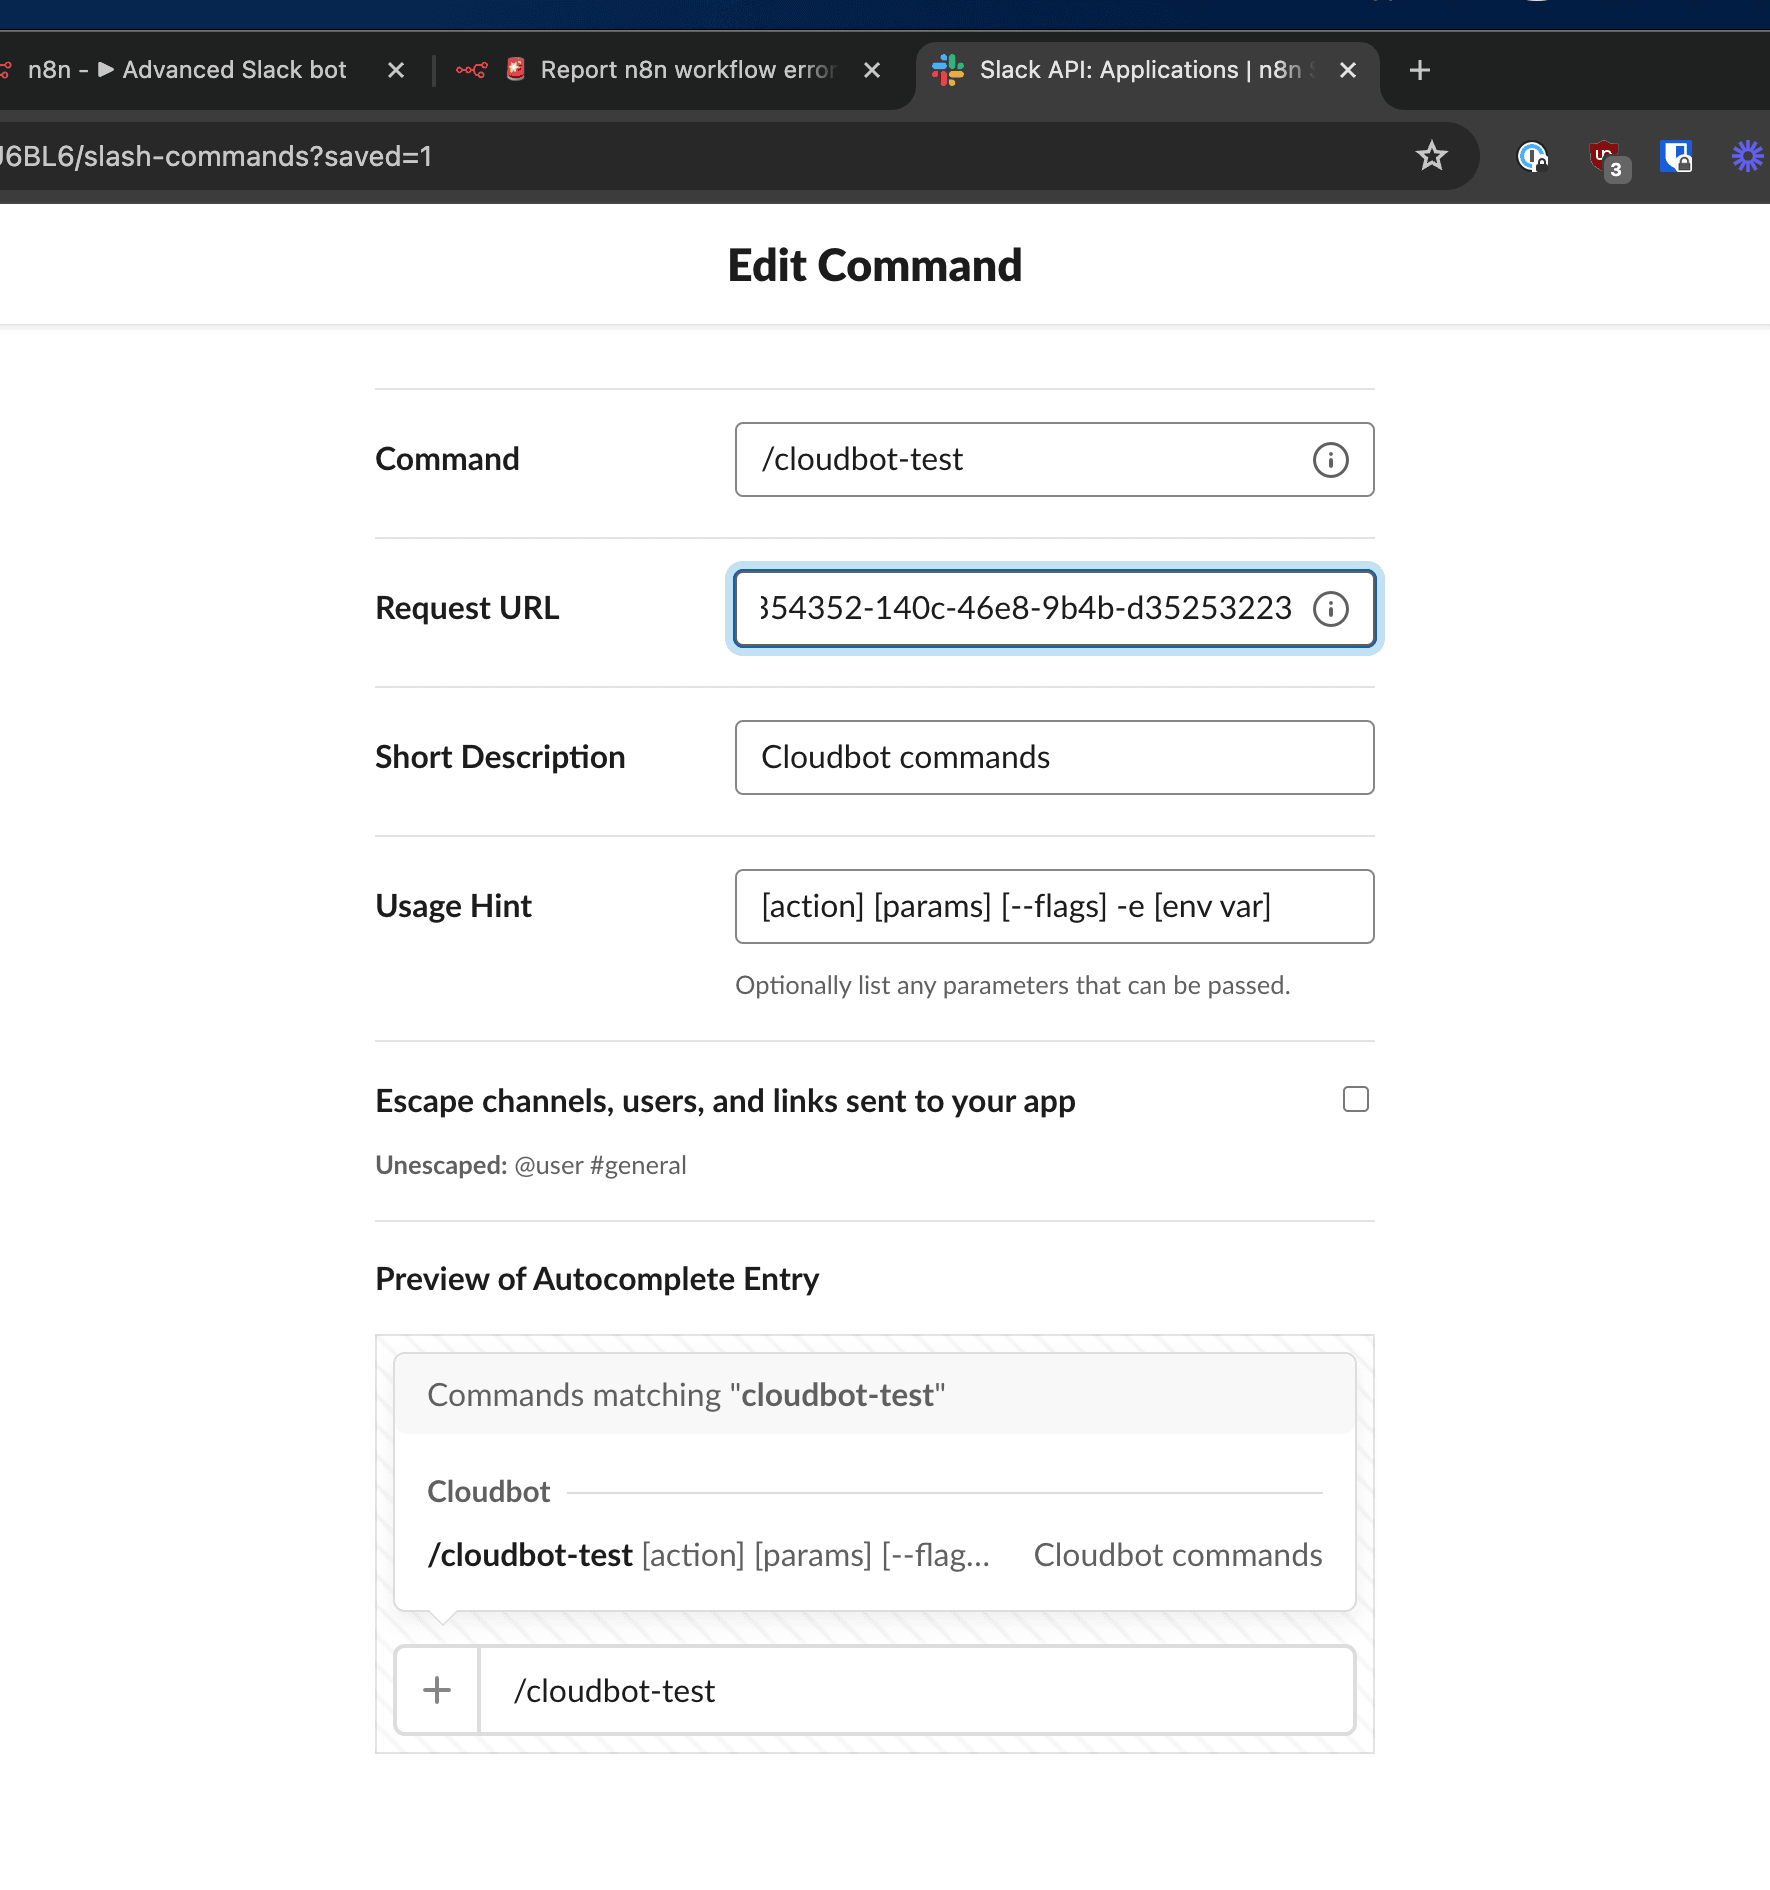Click the Cloudbot commands description in the preview
The height and width of the screenshot is (1890, 1770).
(1178, 1555)
